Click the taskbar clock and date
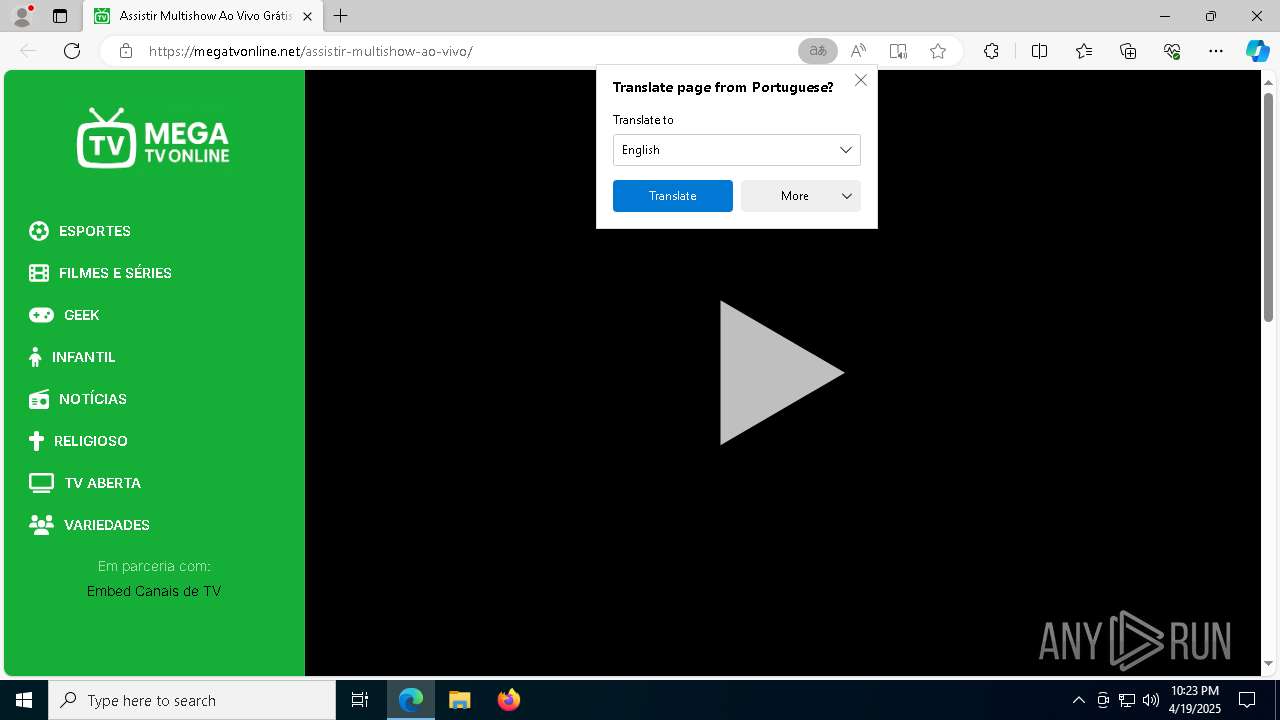Viewport: 1280px width, 720px height. click(1195, 700)
